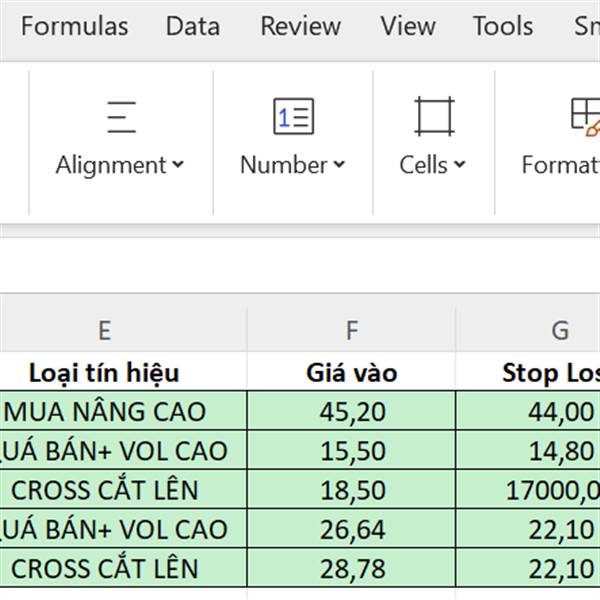
Task: Select column E header
Action: tap(104, 331)
